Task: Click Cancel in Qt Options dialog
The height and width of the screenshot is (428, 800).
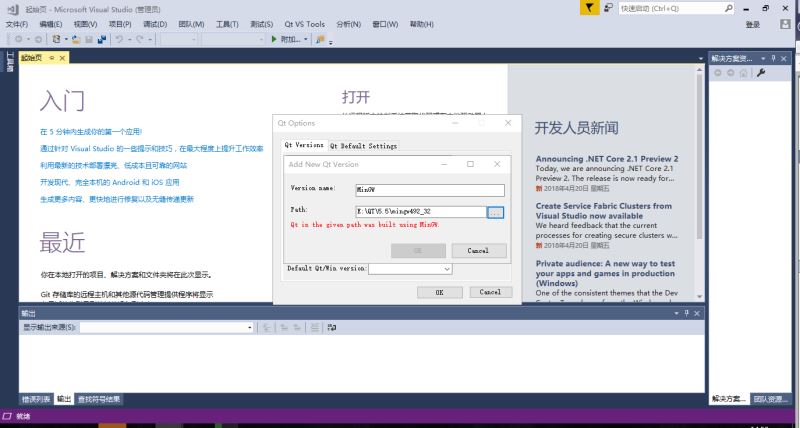Action: [490, 292]
